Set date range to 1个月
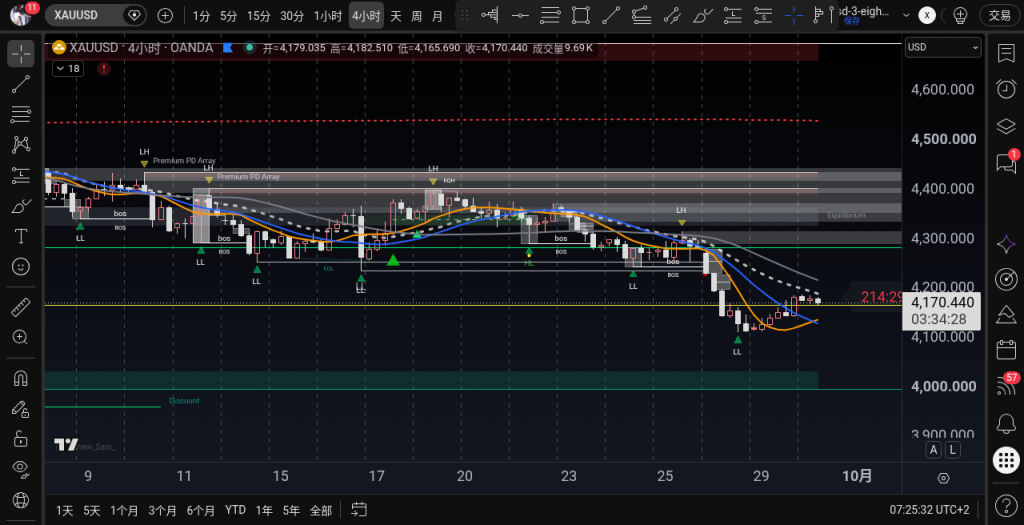 pyautogui.click(x=124, y=510)
